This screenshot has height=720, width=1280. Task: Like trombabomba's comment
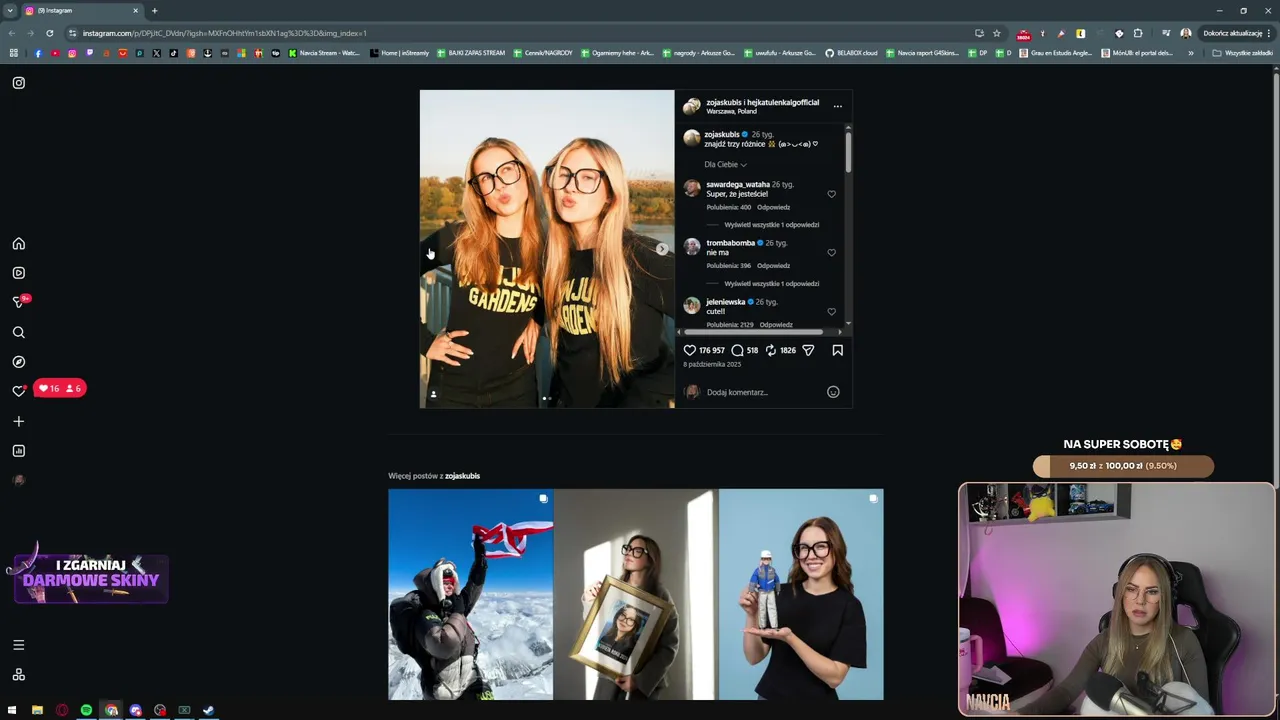click(x=831, y=253)
